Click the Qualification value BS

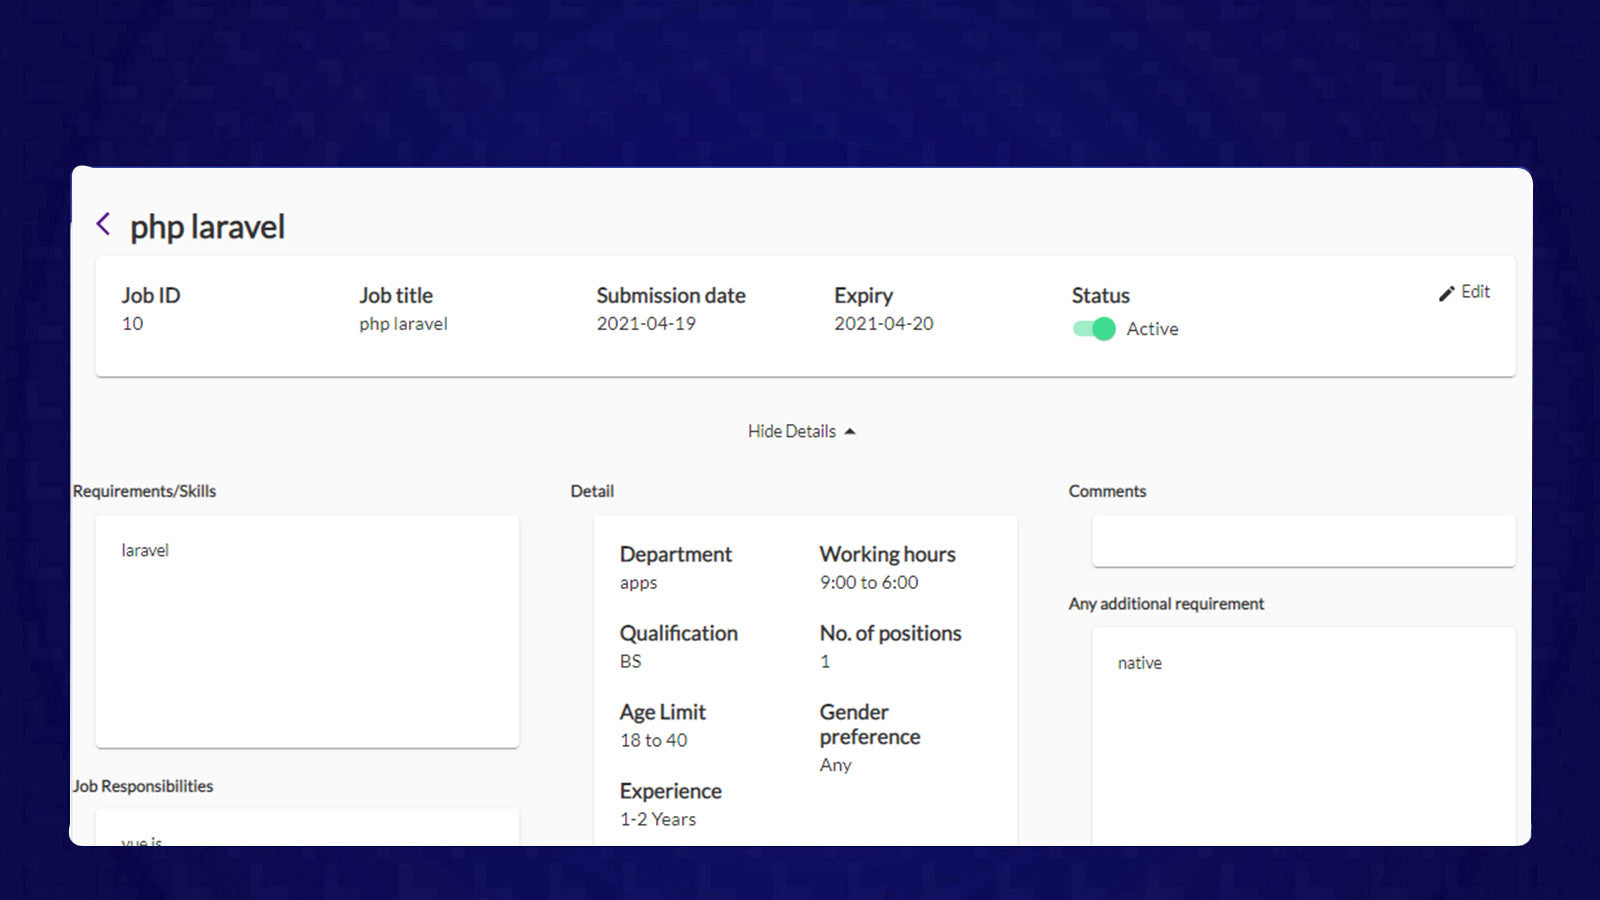click(631, 661)
